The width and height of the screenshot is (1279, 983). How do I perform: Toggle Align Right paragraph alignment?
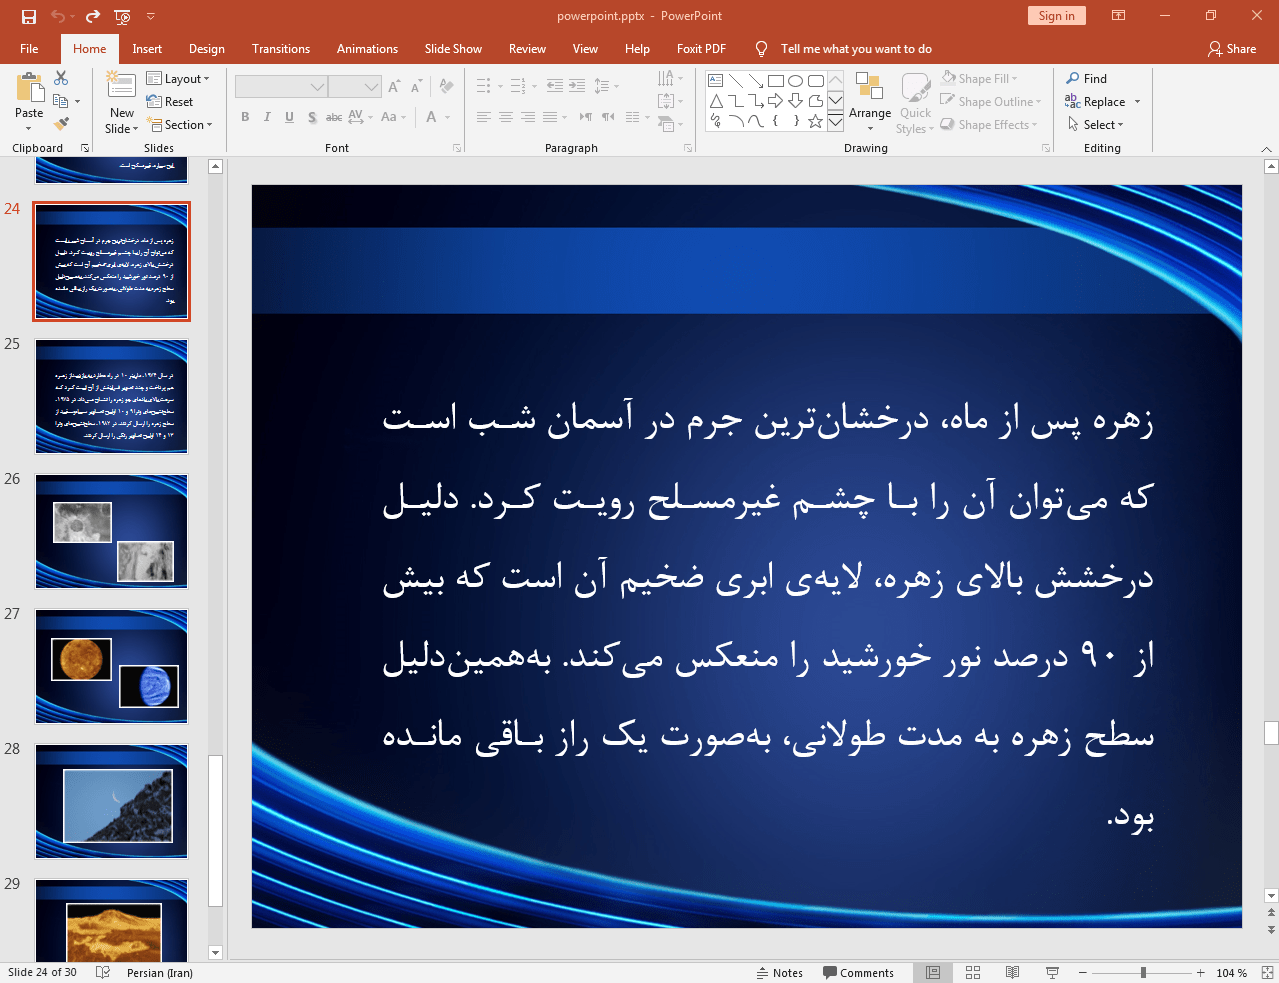[527, 117]
